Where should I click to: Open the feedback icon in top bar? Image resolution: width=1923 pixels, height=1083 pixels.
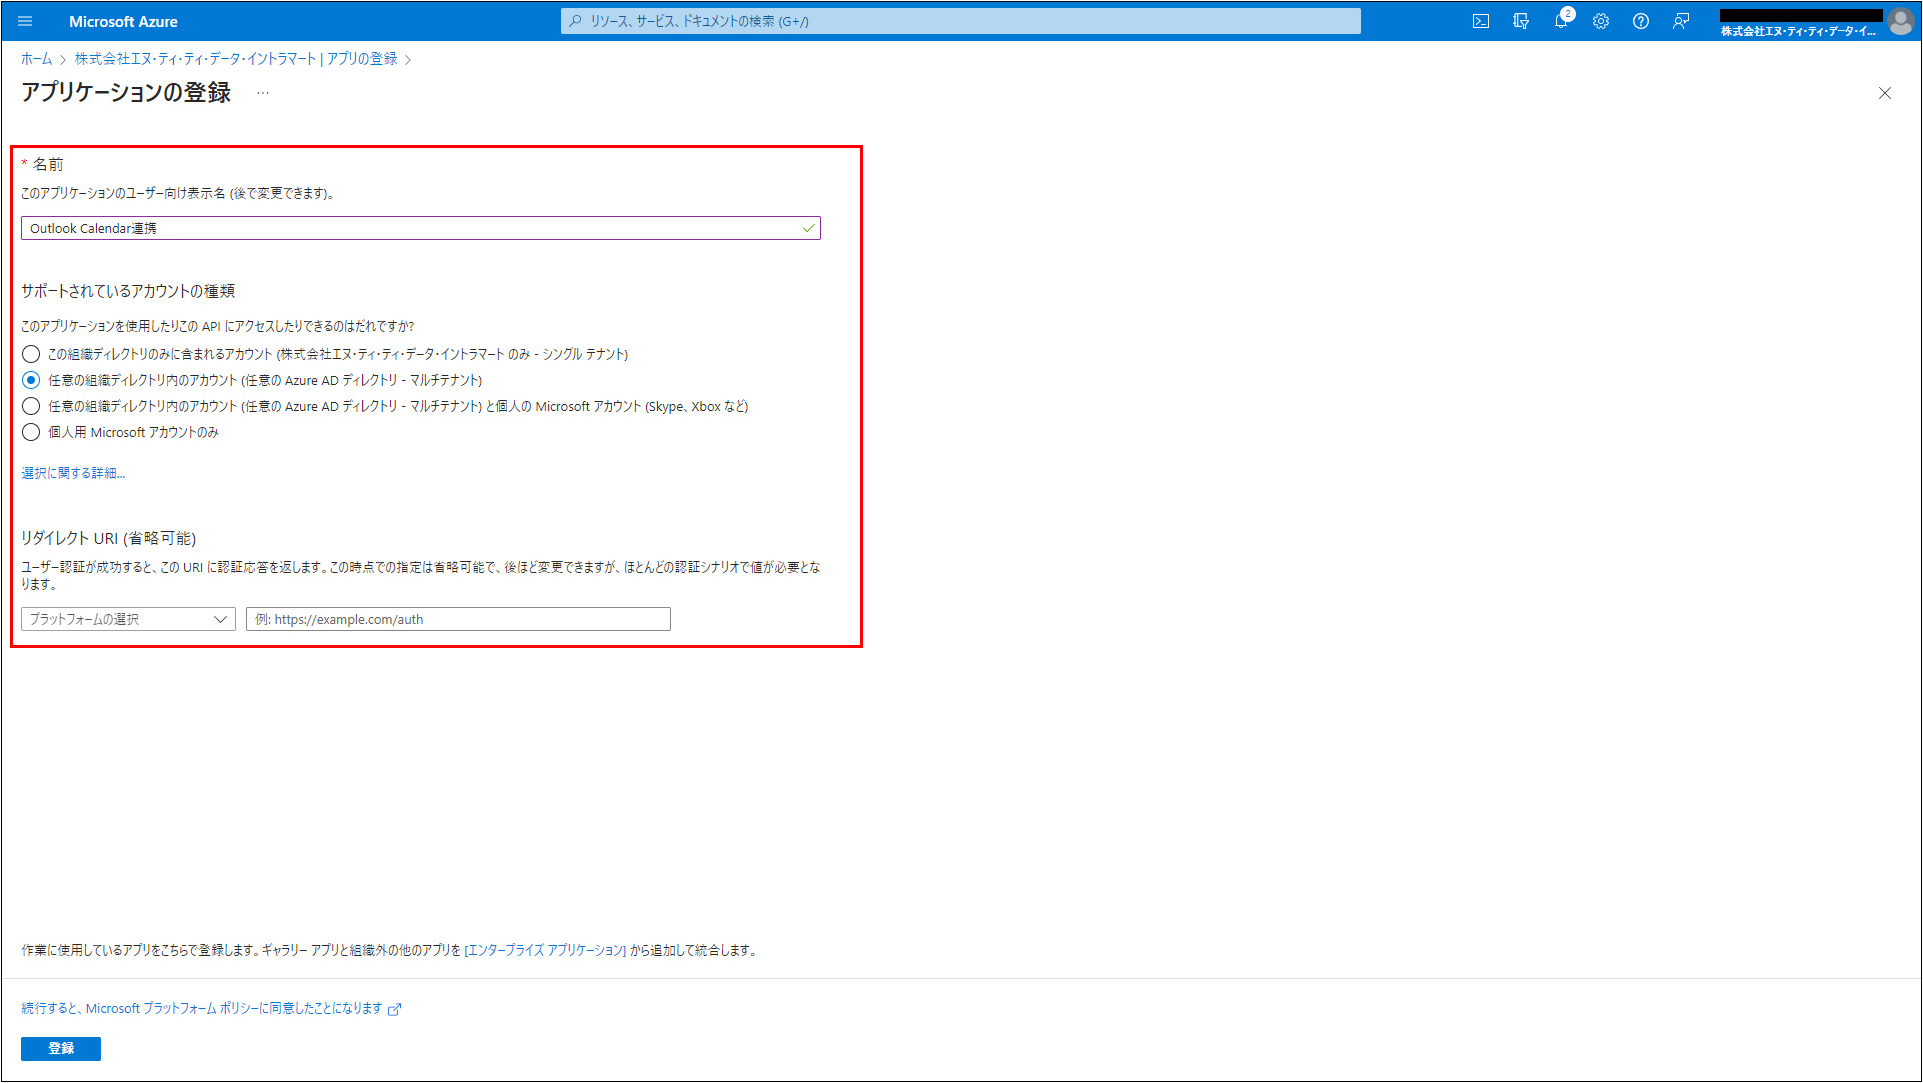(x=1681, y=21)
